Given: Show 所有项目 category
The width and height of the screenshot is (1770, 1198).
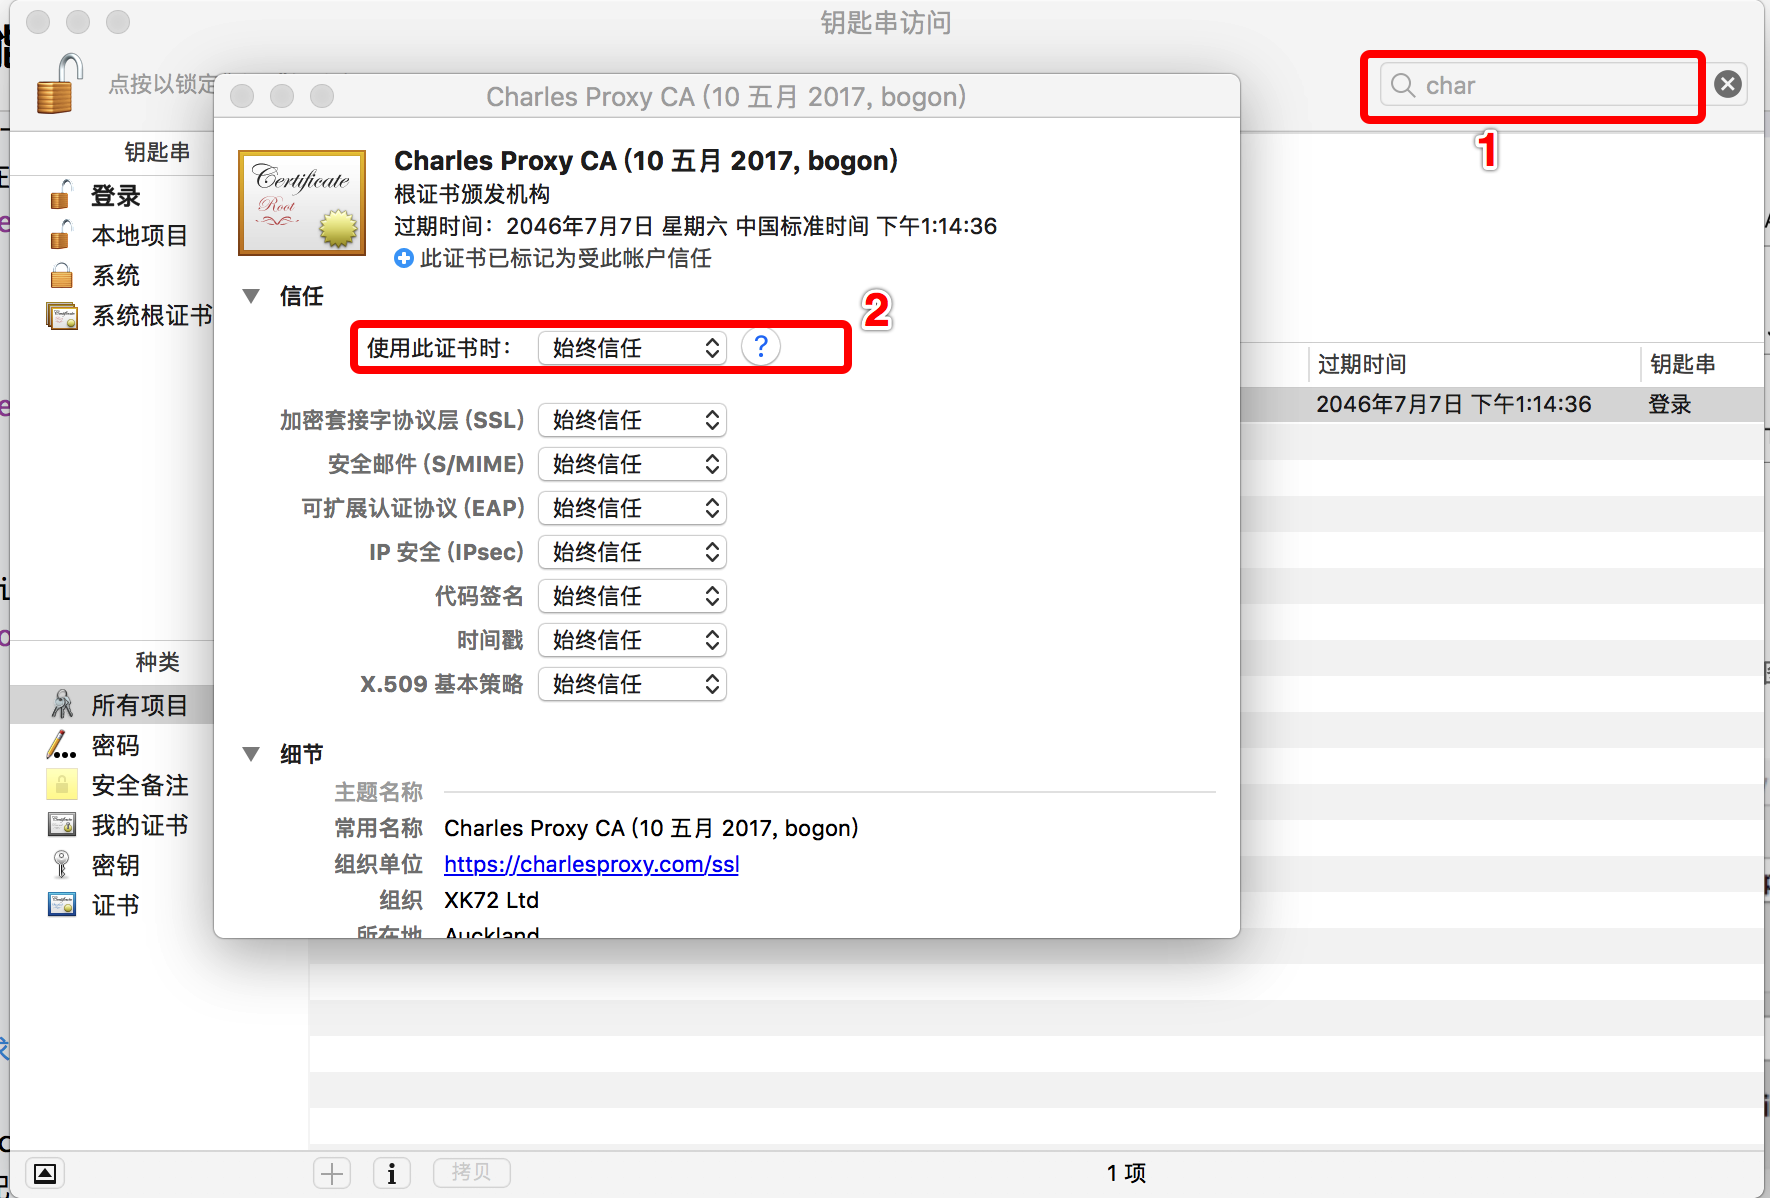Looking at the screenshot, I should click(x=139, y=705).
